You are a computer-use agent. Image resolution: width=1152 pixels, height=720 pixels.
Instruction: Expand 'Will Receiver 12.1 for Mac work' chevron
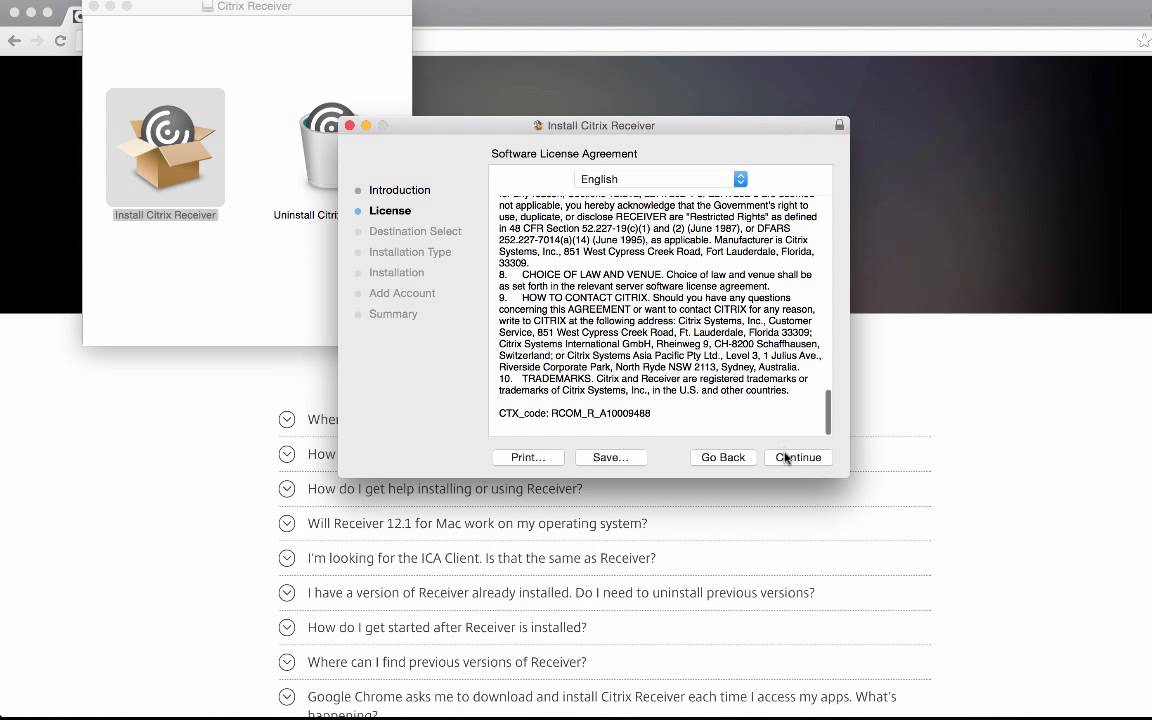[x=287, y=523]
